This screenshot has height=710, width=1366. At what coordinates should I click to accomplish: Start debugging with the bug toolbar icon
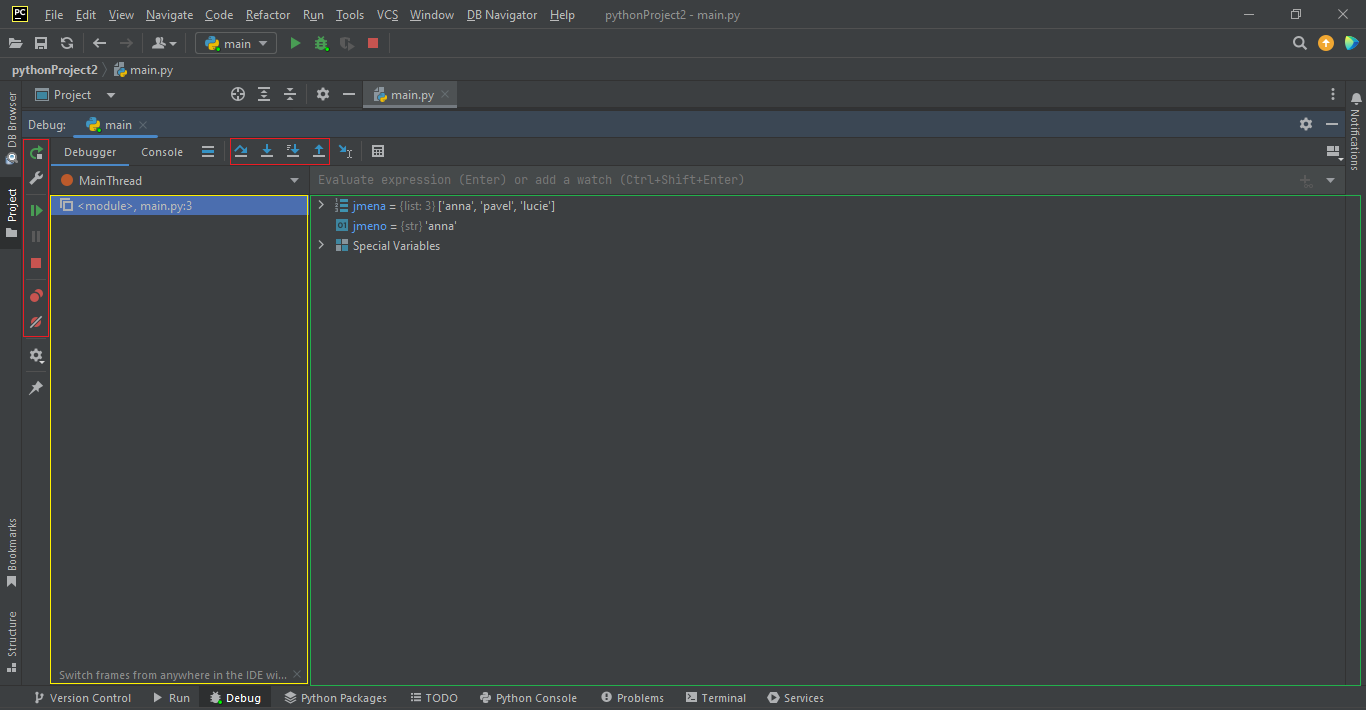point(320,43)
